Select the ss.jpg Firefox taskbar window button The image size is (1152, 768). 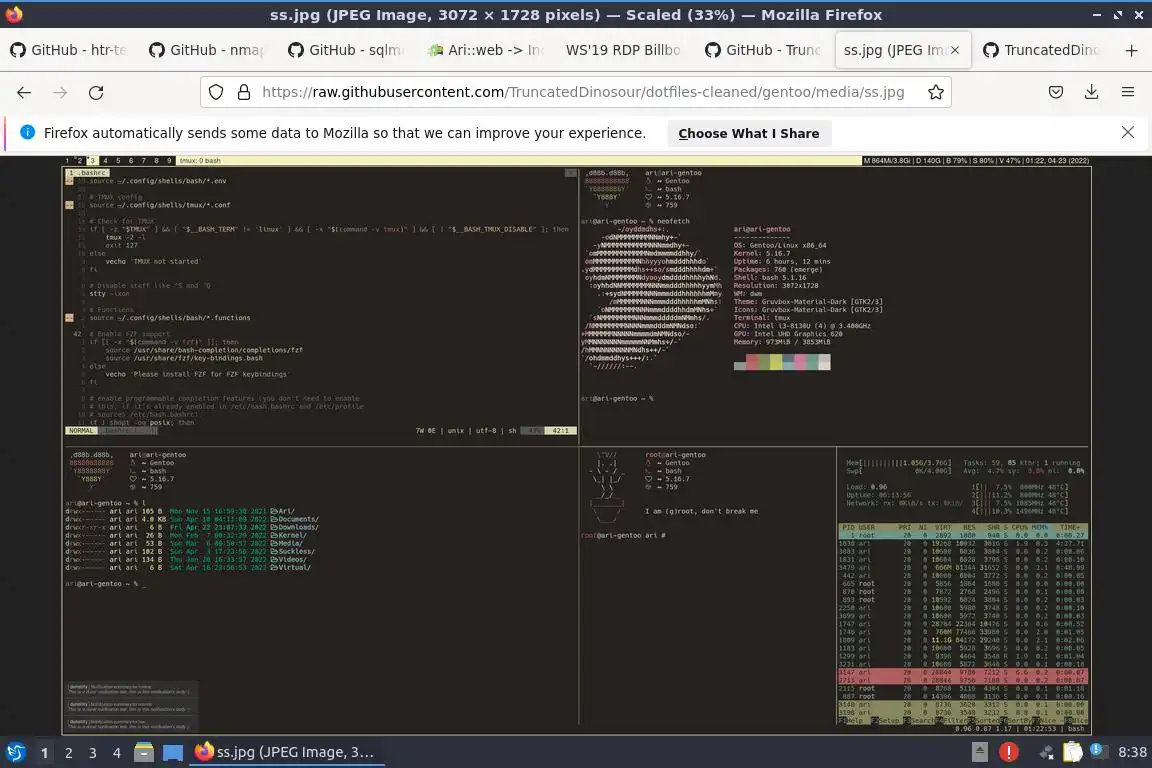(287, 752)
